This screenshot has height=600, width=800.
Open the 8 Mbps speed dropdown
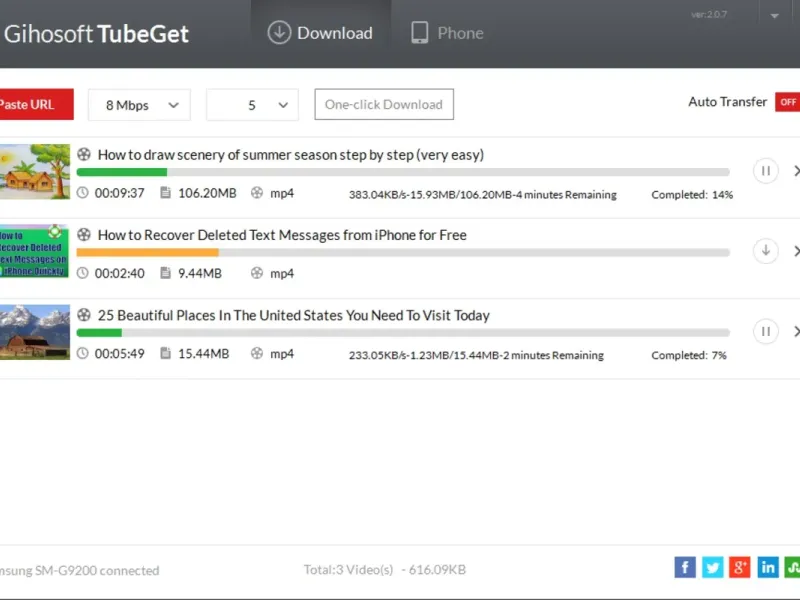(139, 105)
